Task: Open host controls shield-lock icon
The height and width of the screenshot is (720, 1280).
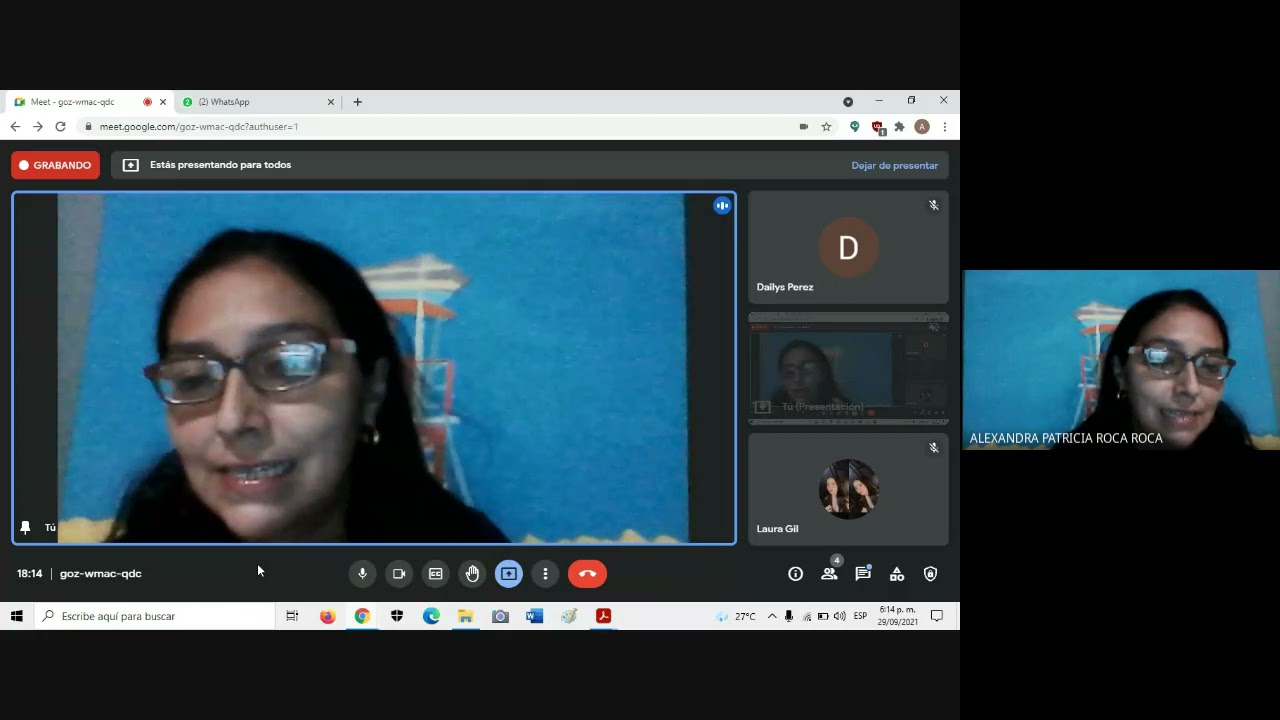Action: point(931,574)
